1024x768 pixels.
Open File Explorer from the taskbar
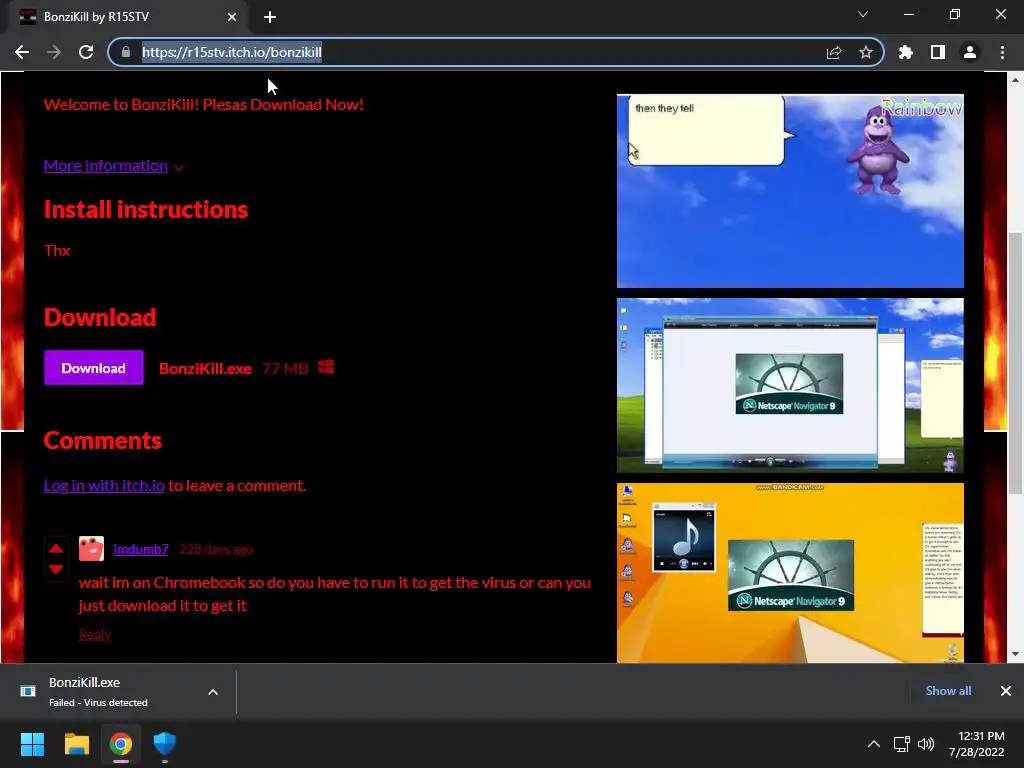[77, 744]
